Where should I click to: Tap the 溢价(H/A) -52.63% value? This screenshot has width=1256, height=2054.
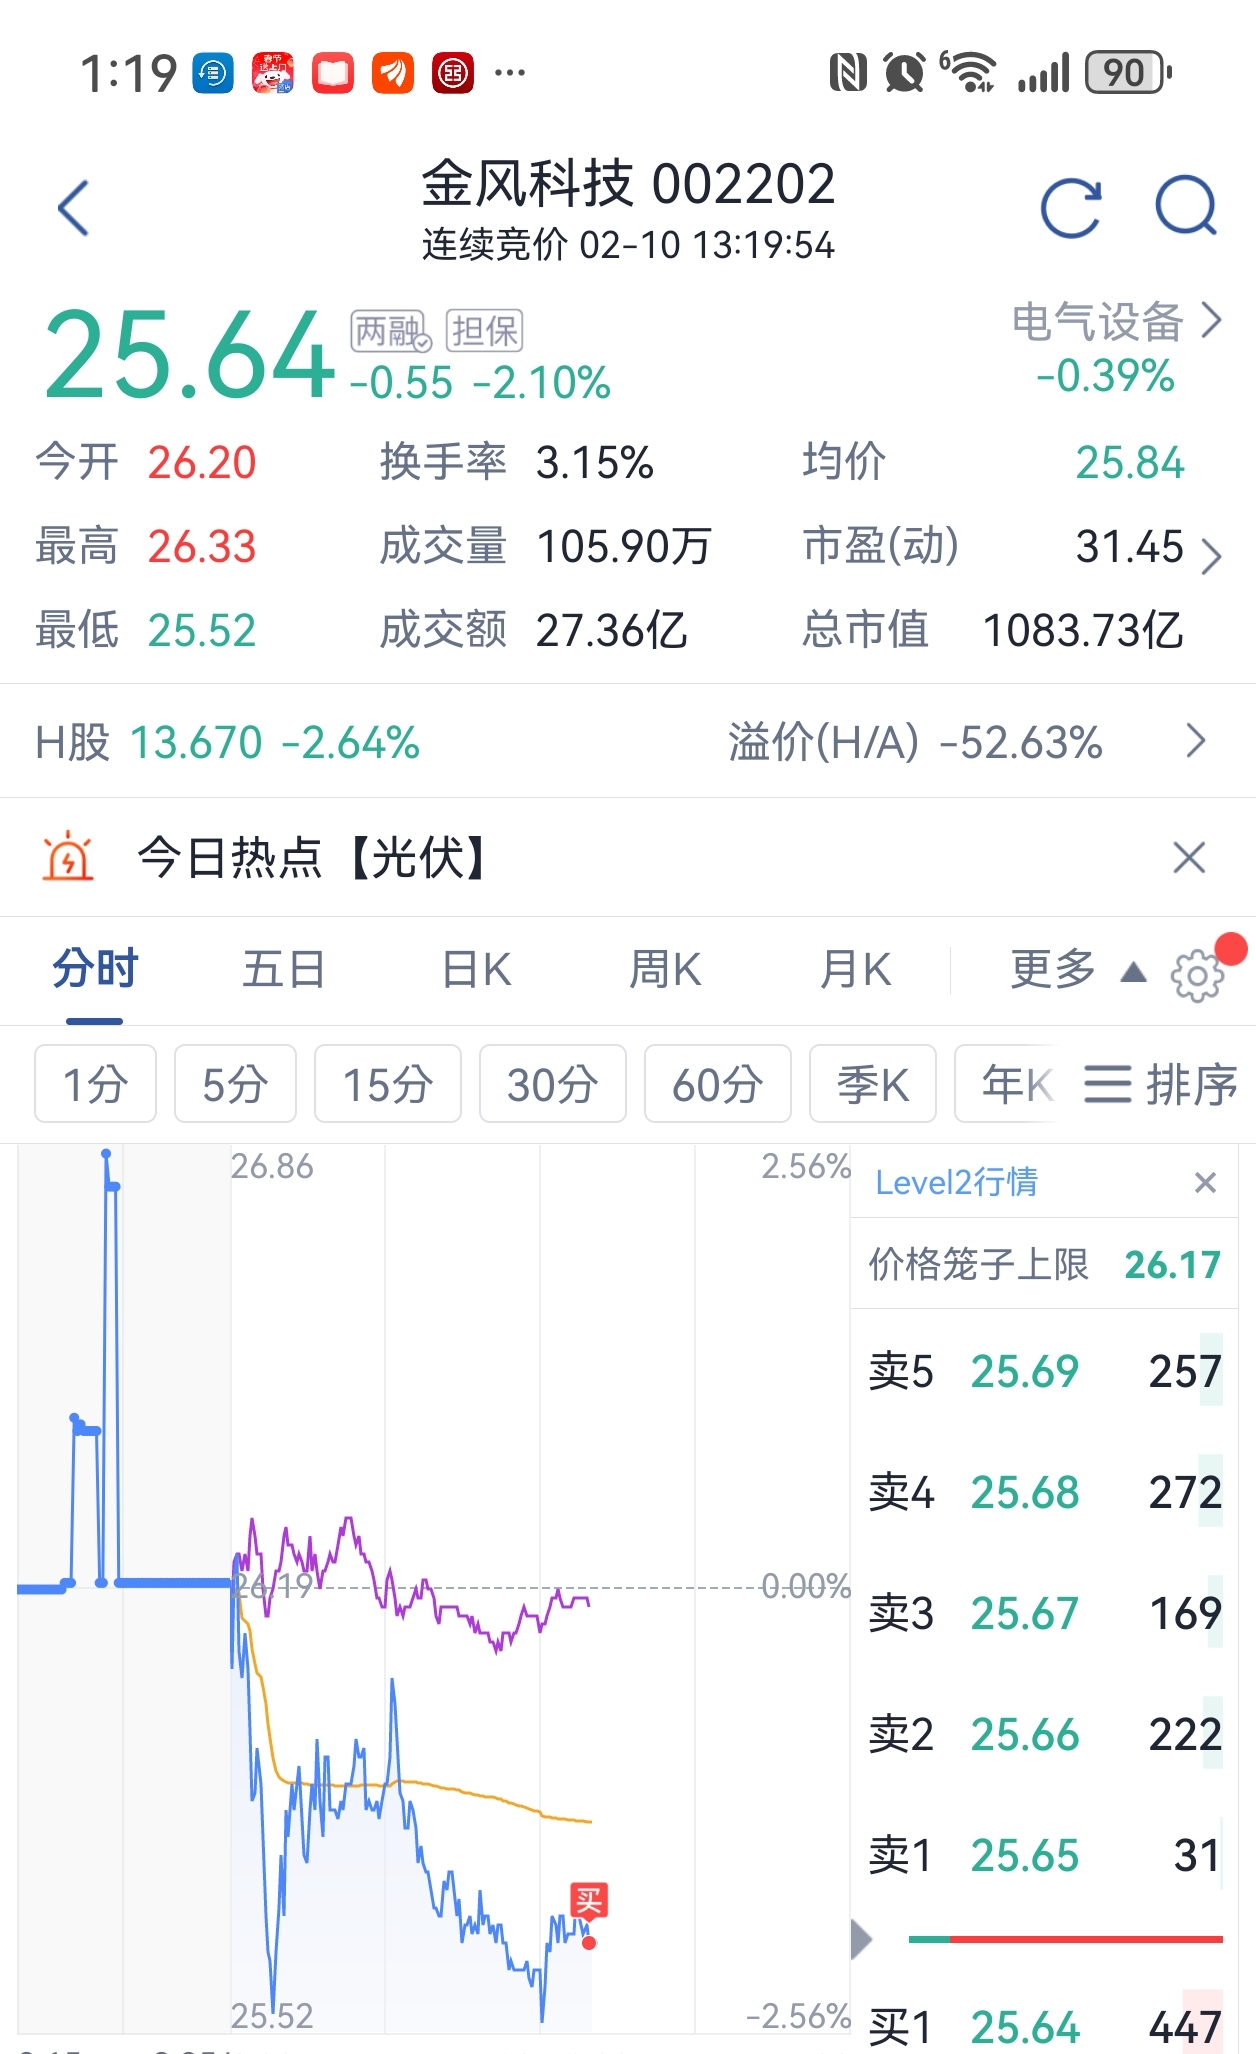point(1021,742)
